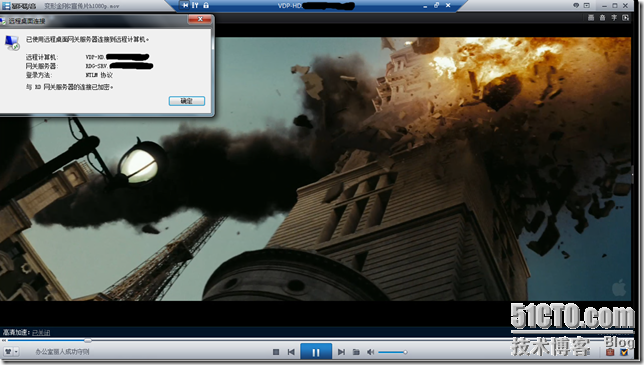Skip to the next track
The width and height of the screenshot is (644, 365).
(x=341, y=352)
